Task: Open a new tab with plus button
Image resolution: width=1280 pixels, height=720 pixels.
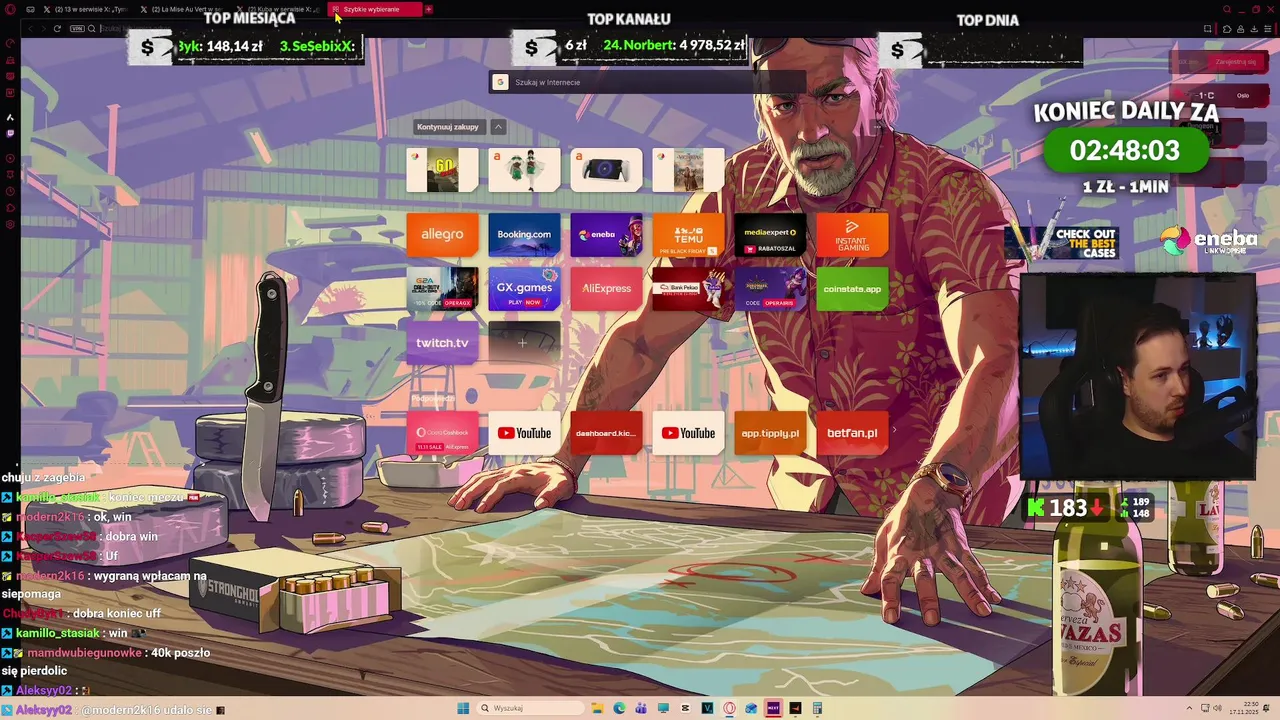Action: (x=429, y=9)
